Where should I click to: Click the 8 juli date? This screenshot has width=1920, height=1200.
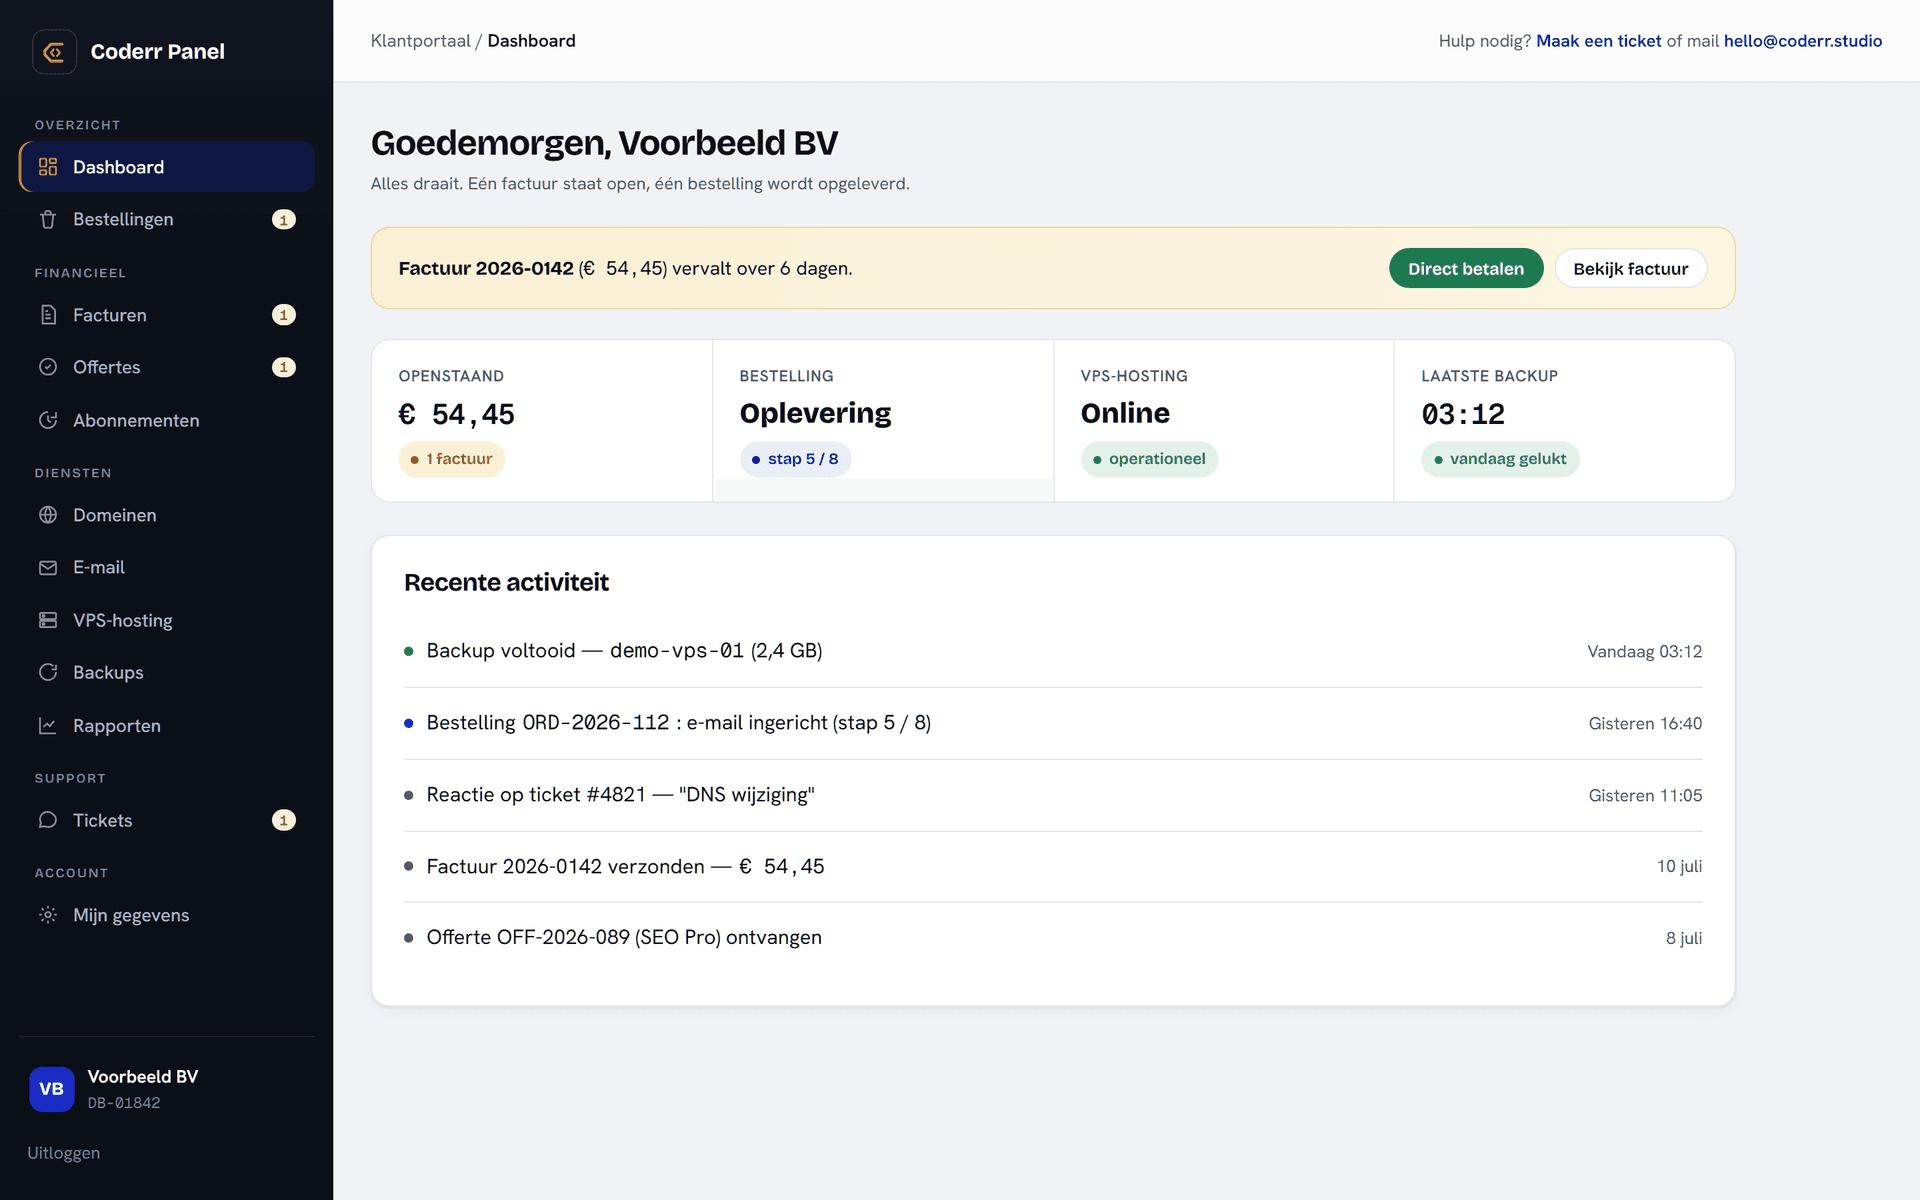click(x=1684, y=938)
